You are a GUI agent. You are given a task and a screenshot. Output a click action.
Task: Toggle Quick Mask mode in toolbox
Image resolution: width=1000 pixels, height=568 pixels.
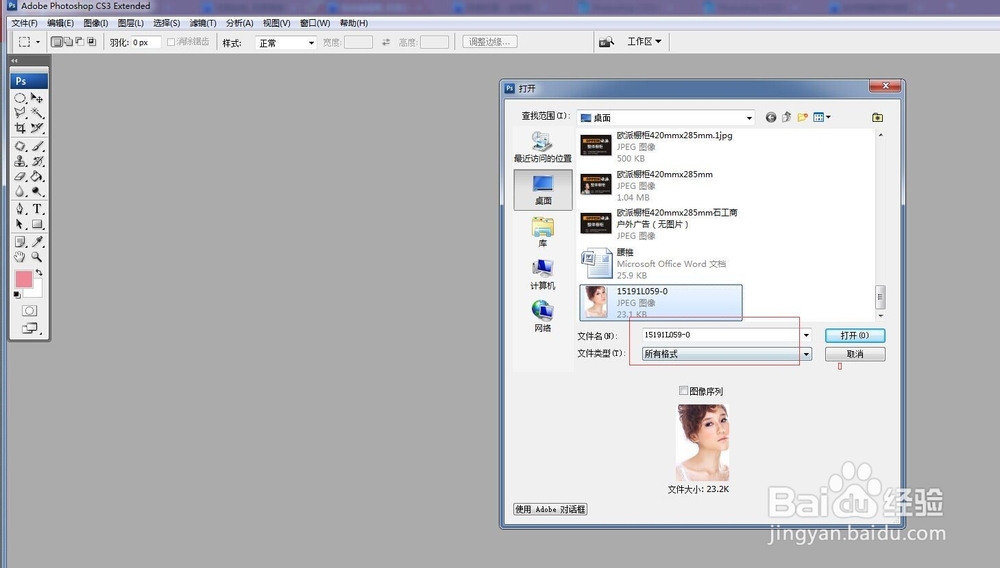pyautogui.click(x=29, y=310)
